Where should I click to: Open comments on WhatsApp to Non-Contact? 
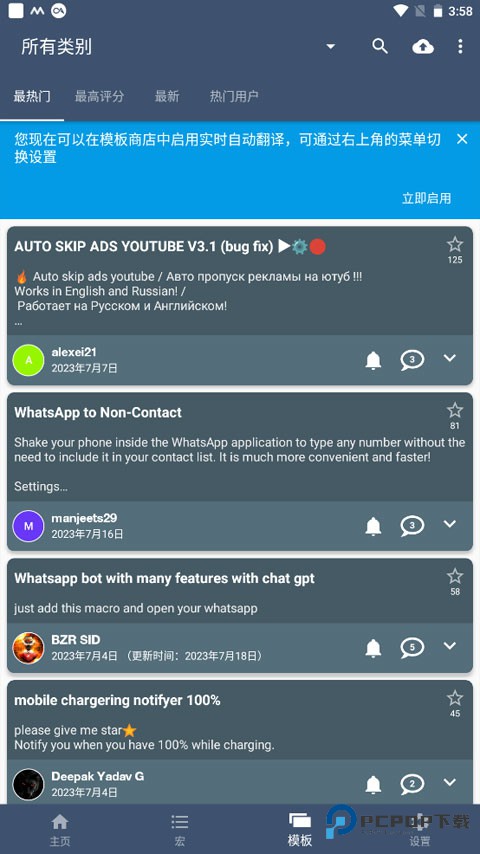(412, 526)
